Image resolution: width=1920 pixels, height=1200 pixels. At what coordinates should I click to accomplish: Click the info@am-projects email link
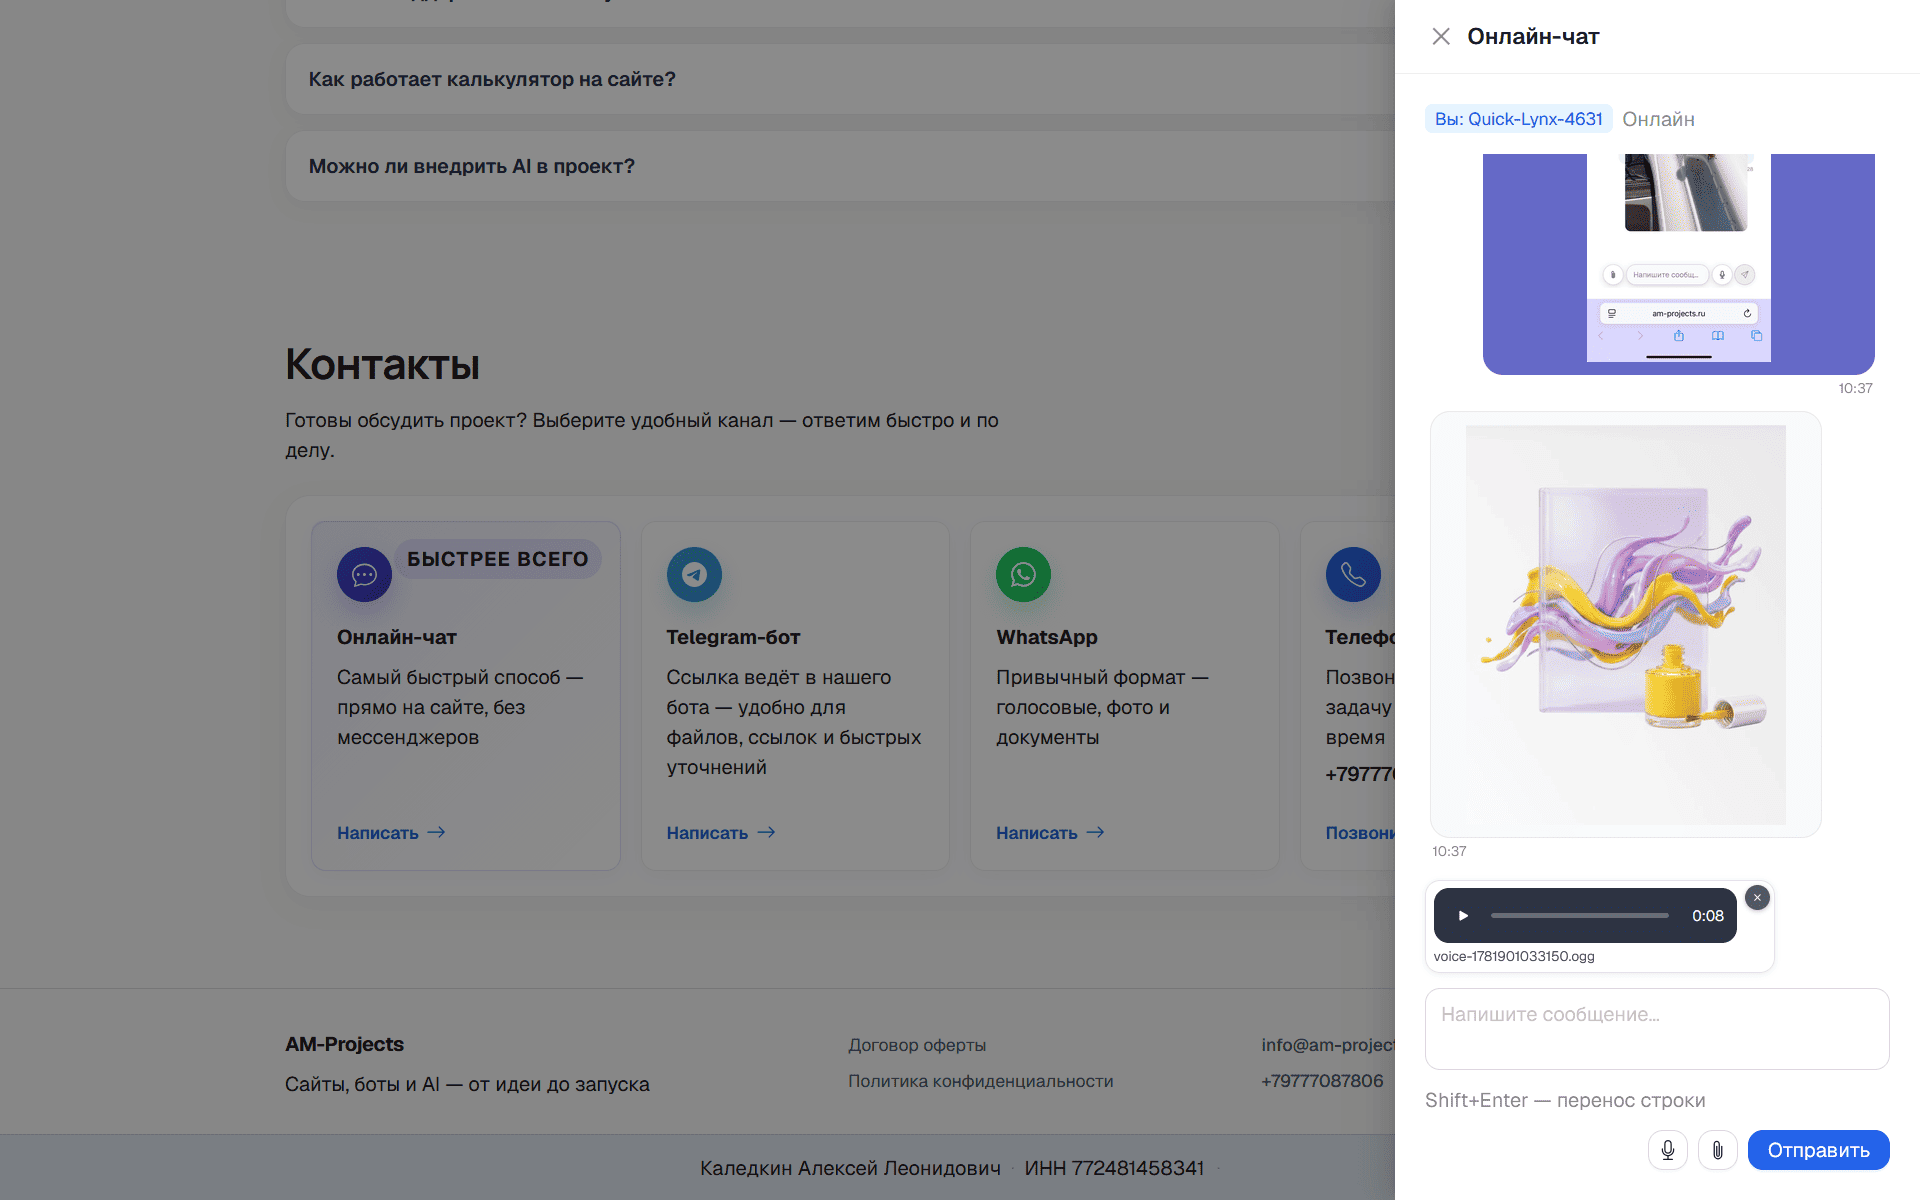point(1328,1045)
